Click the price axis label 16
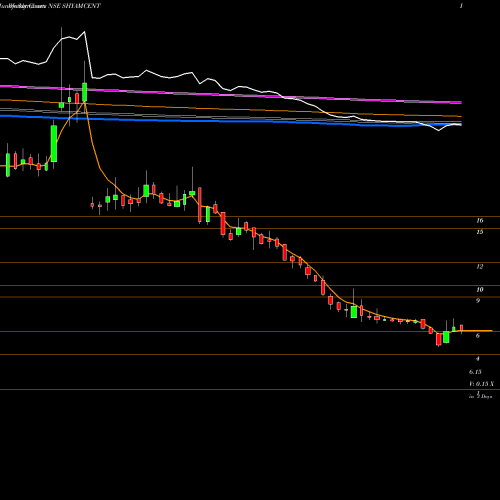This screenshot has width=500, height=500. click(x=480, y=220)
